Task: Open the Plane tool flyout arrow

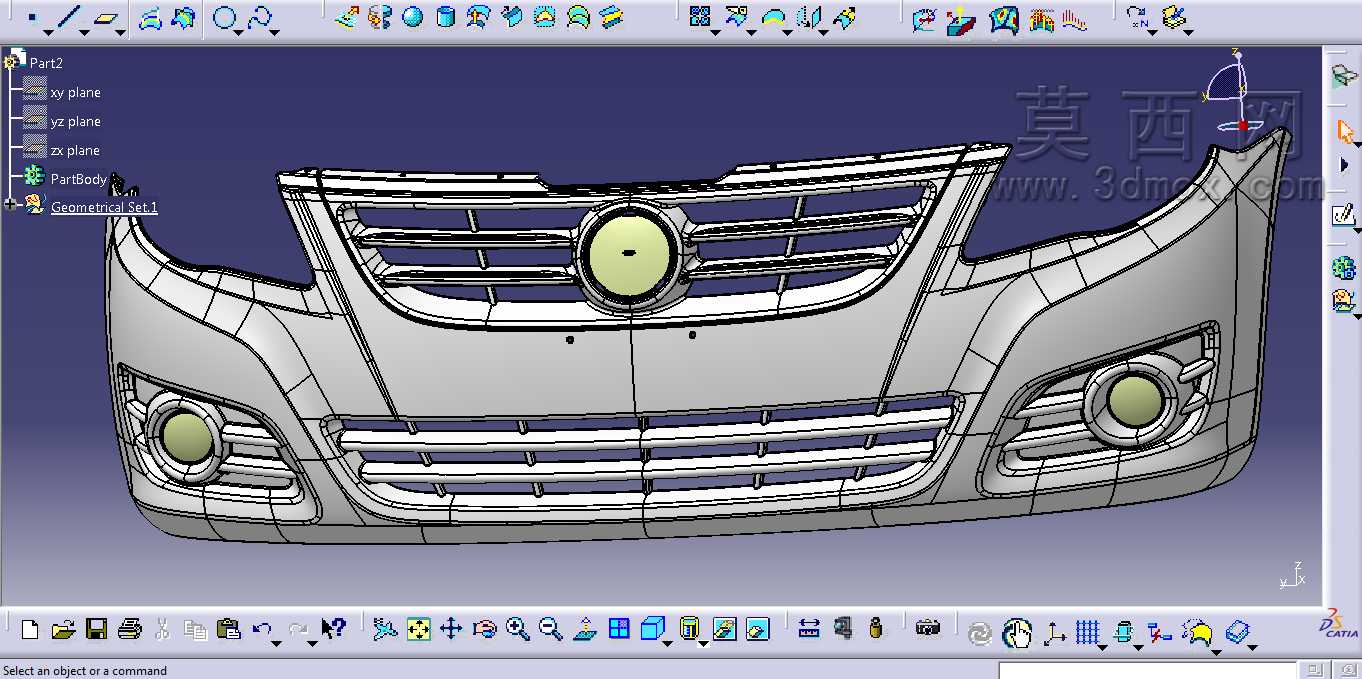Action: (x=121, y=32)
